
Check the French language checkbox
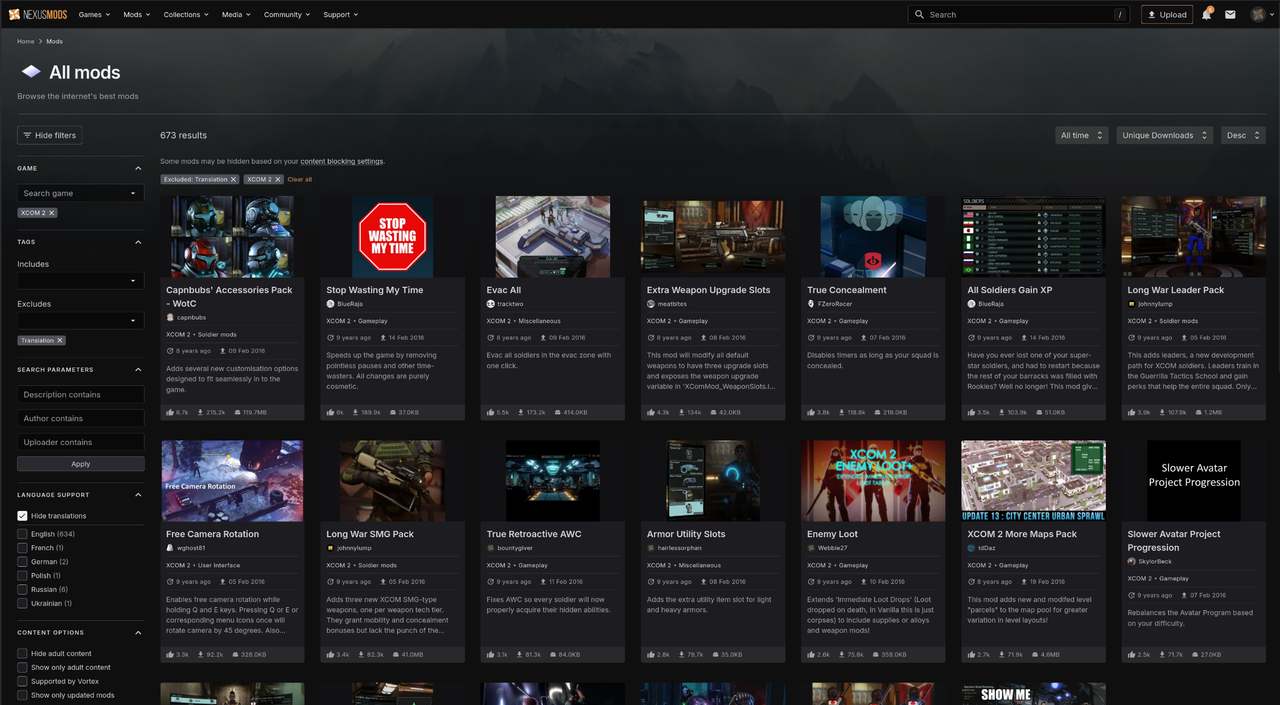point(22,548)
